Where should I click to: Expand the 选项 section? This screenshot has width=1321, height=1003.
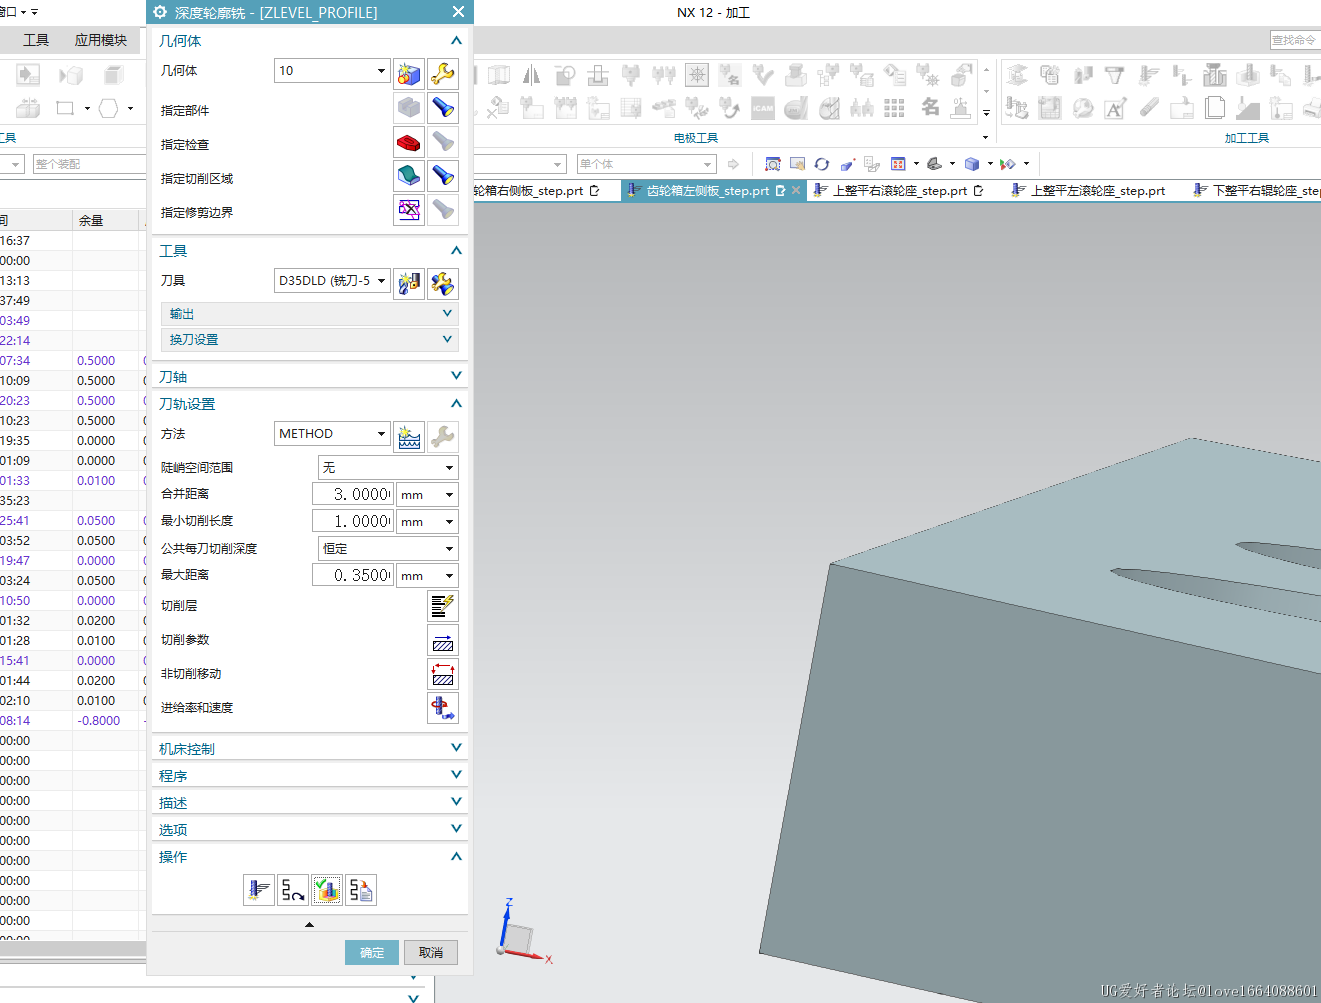(310, 829)
